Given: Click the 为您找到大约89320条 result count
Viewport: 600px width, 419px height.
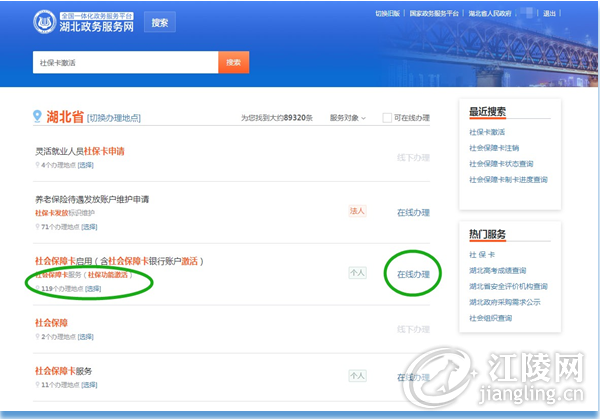Looking at the screenshot, I should [277, 118].
